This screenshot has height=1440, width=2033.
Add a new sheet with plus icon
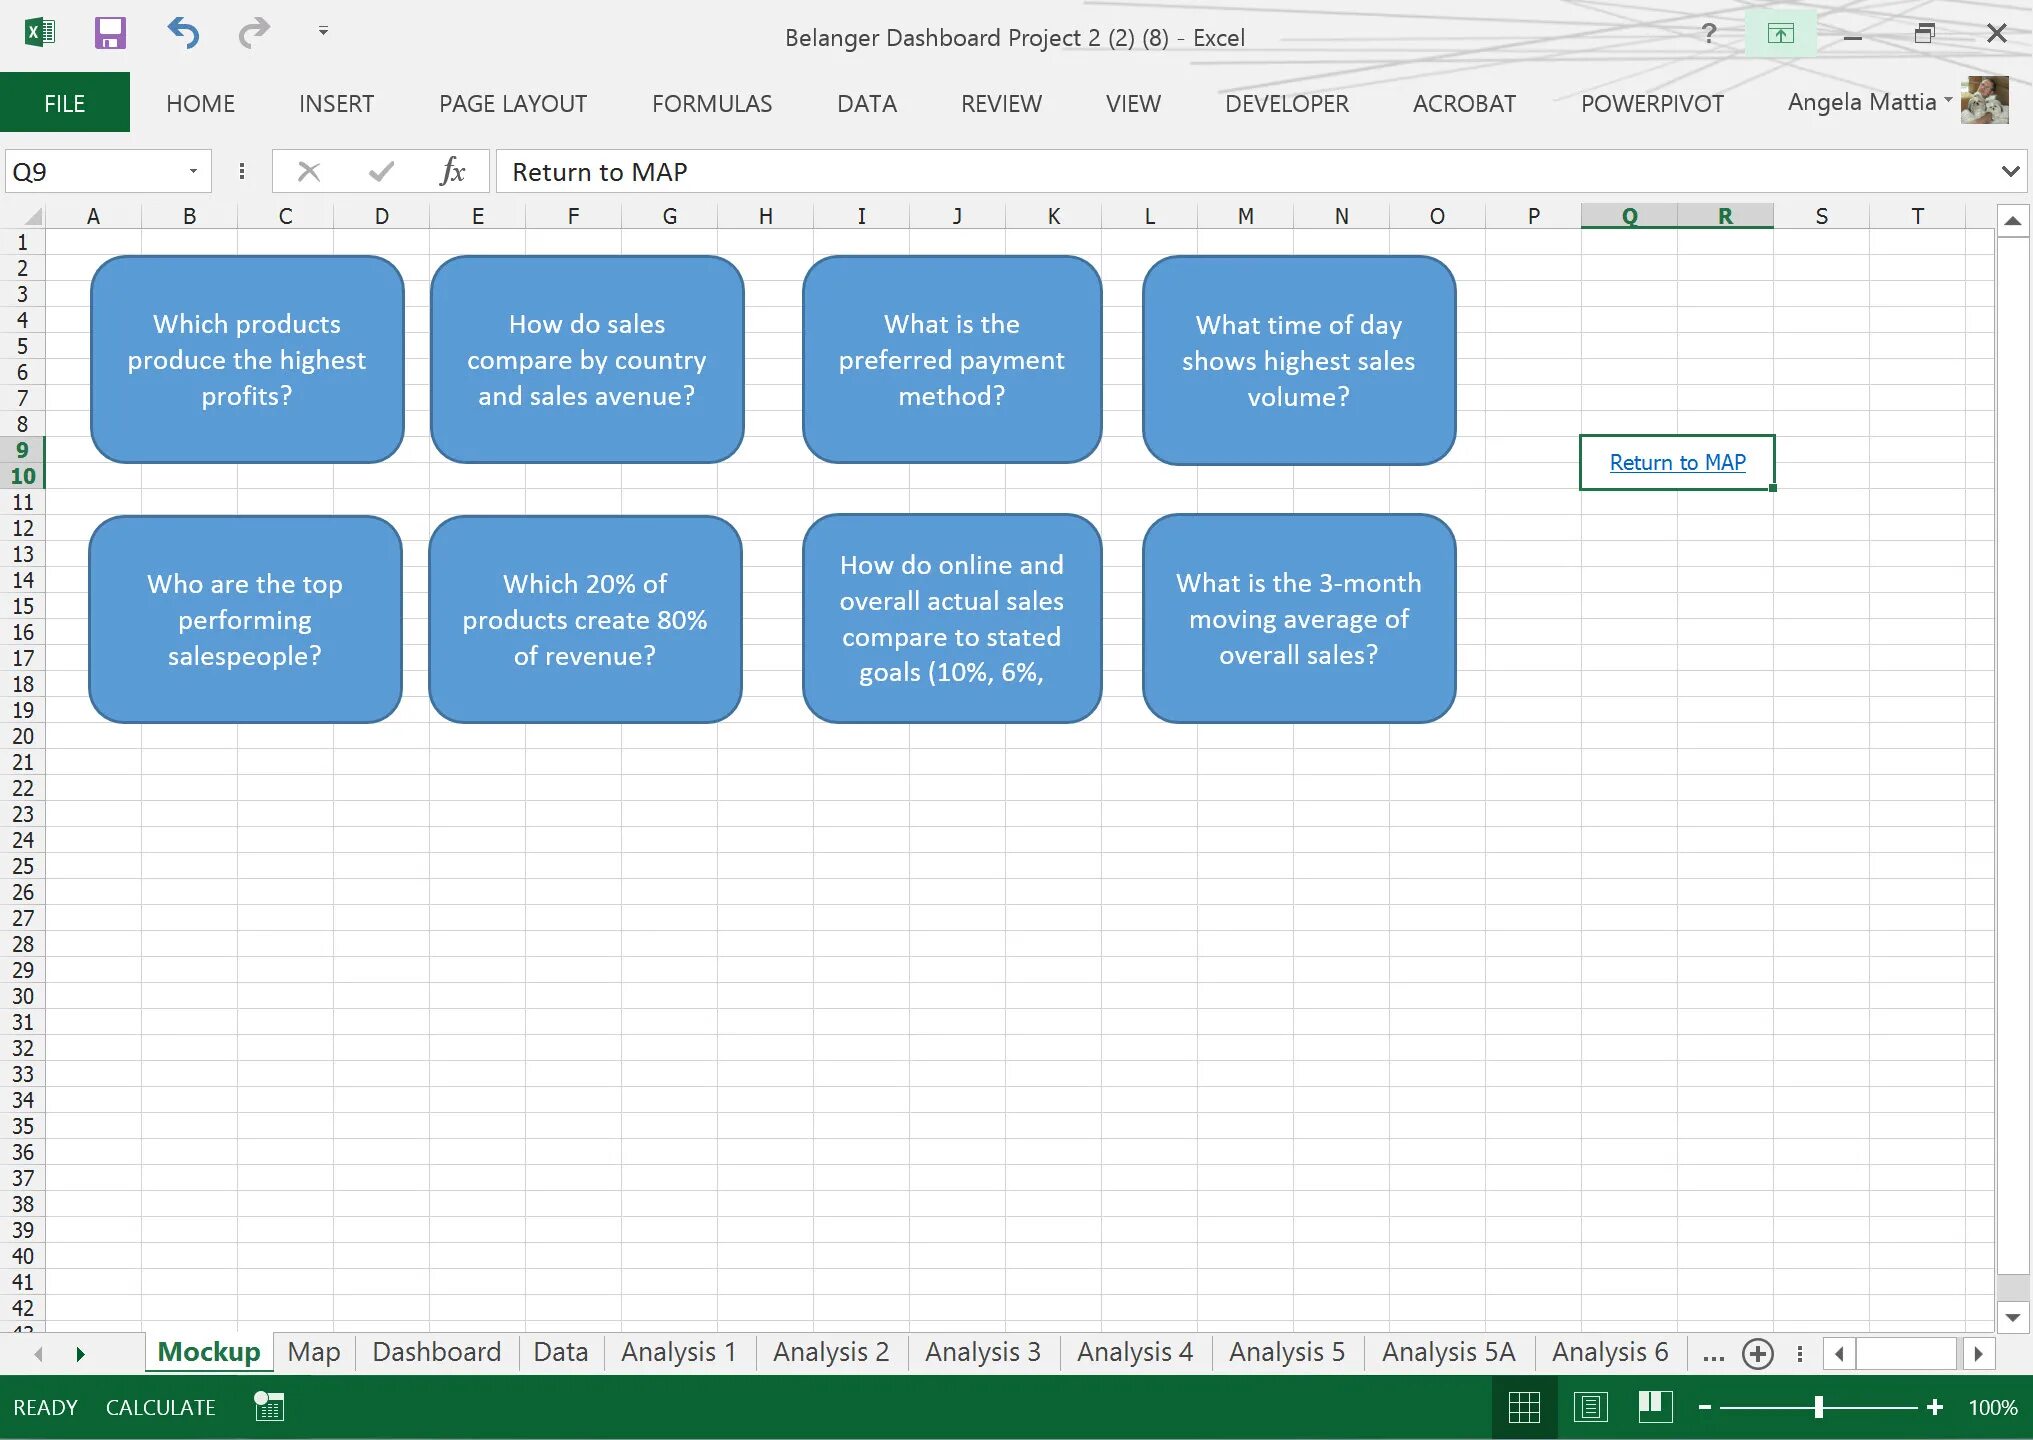1757,1354
